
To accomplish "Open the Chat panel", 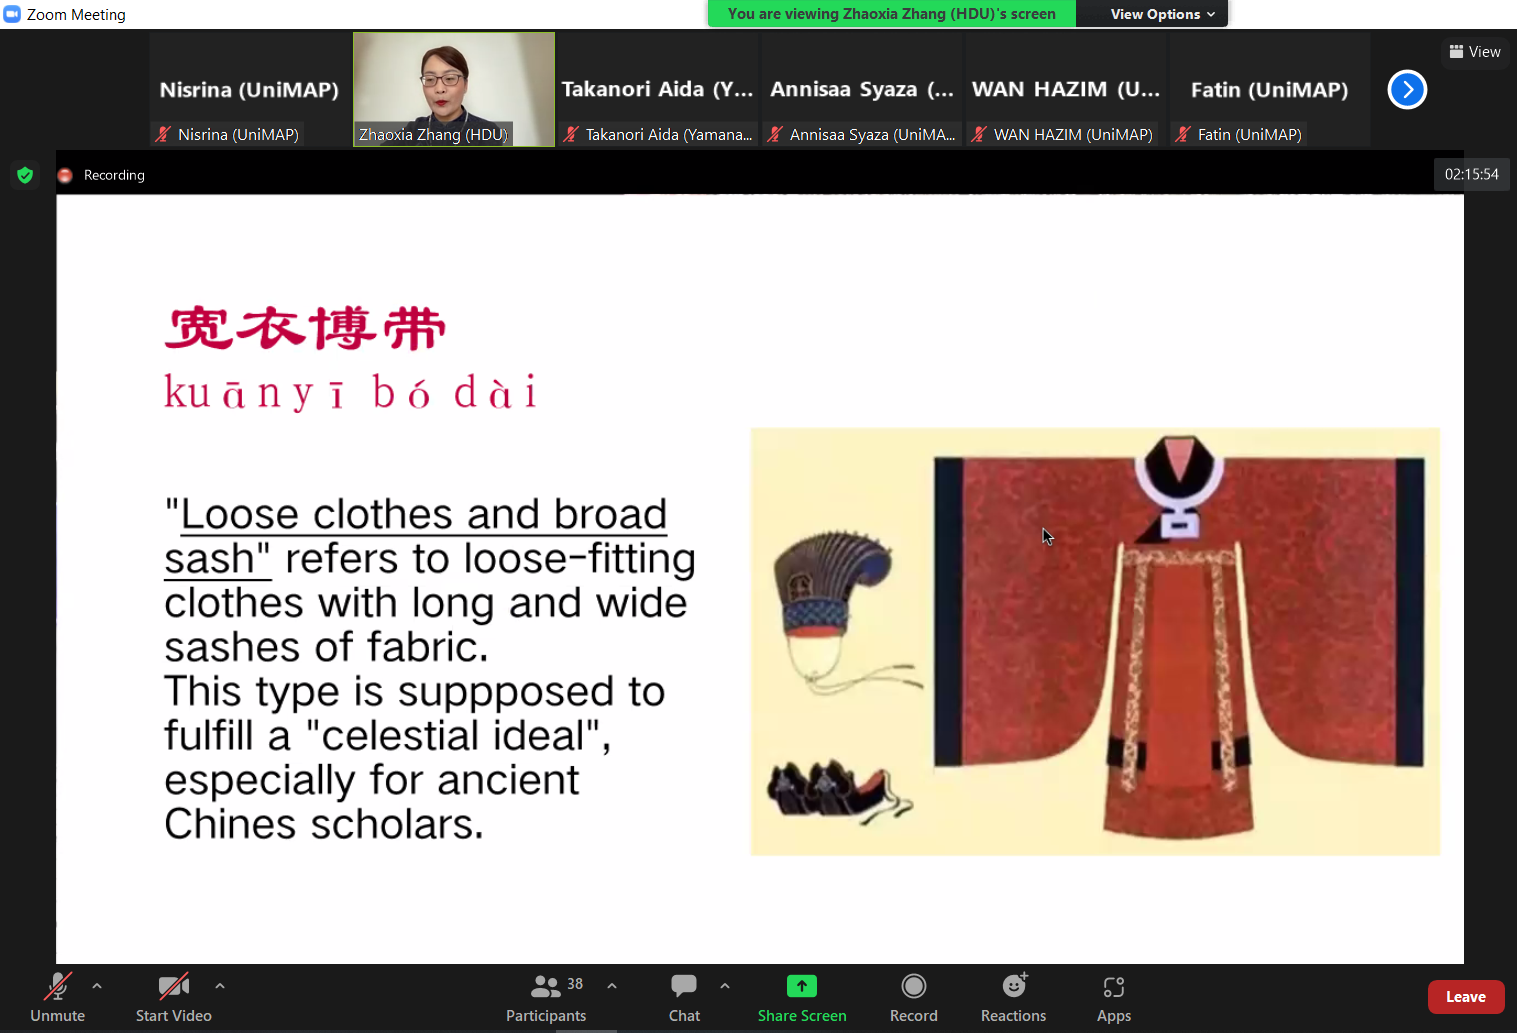I will 684,987.
